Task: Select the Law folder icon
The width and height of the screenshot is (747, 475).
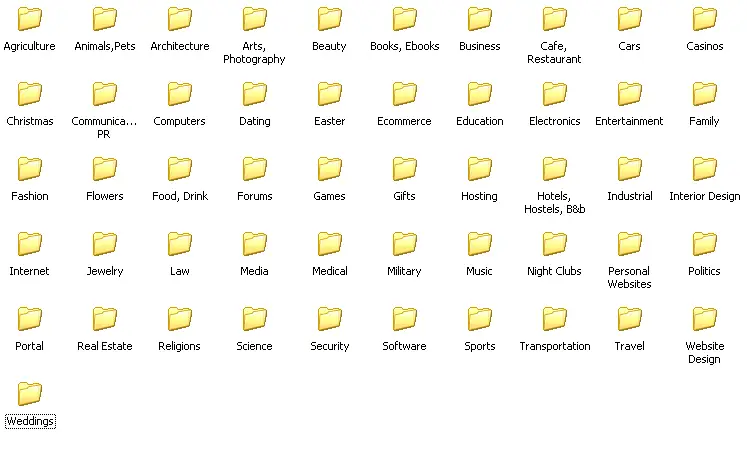Action: [180, 244]
